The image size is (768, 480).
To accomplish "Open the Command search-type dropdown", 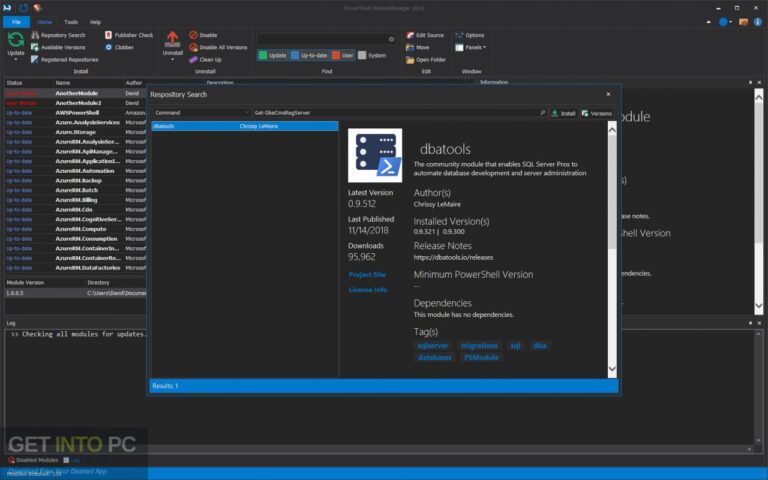I will click(x=201, y=113).
